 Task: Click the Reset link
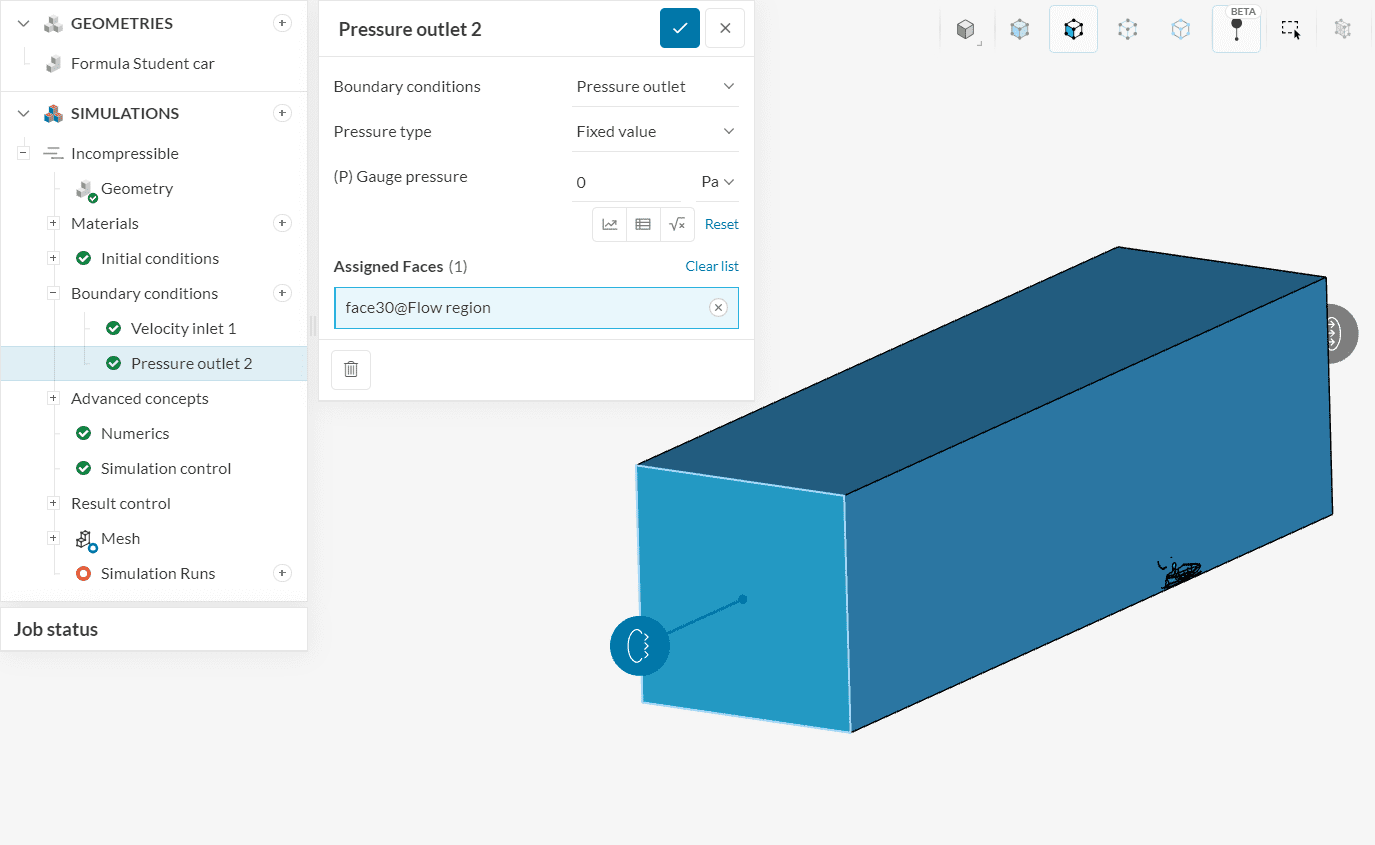721,225
